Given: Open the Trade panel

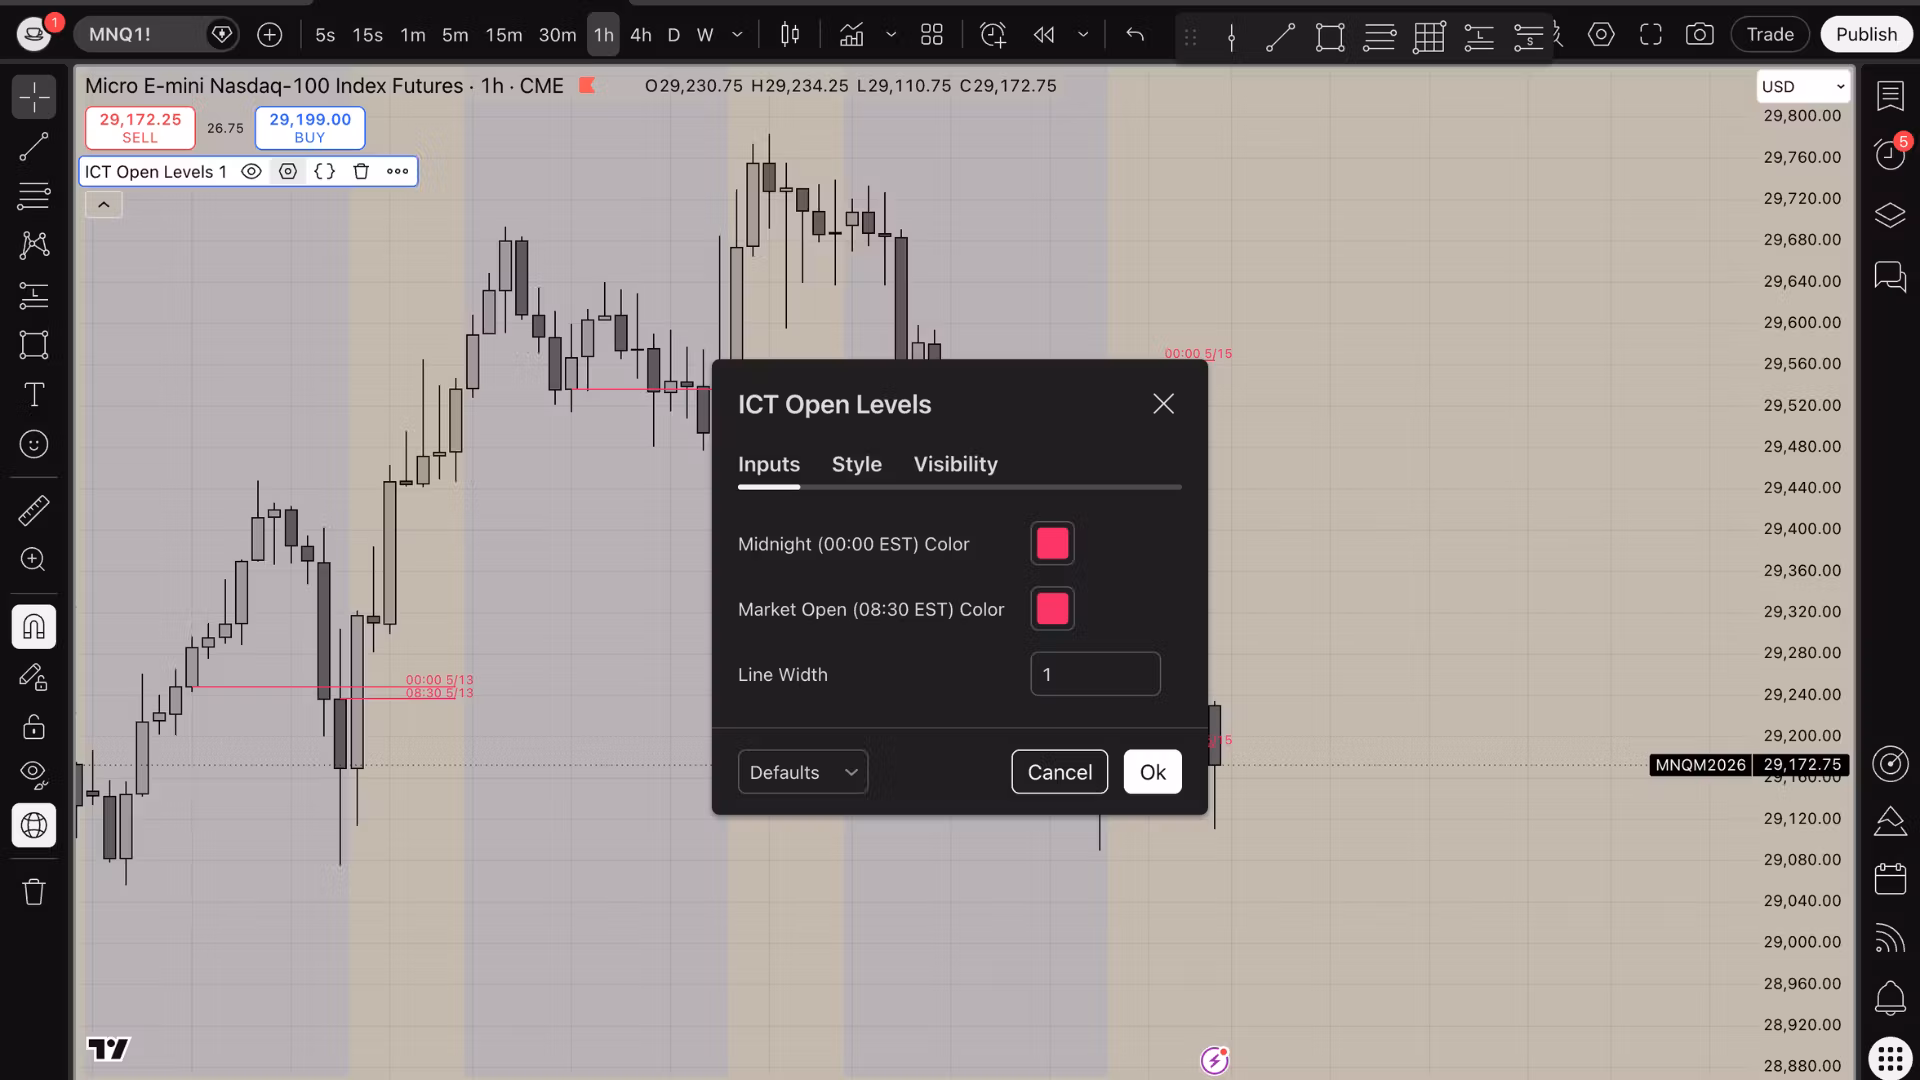Looking at the screenshot, I should 1770,35.
